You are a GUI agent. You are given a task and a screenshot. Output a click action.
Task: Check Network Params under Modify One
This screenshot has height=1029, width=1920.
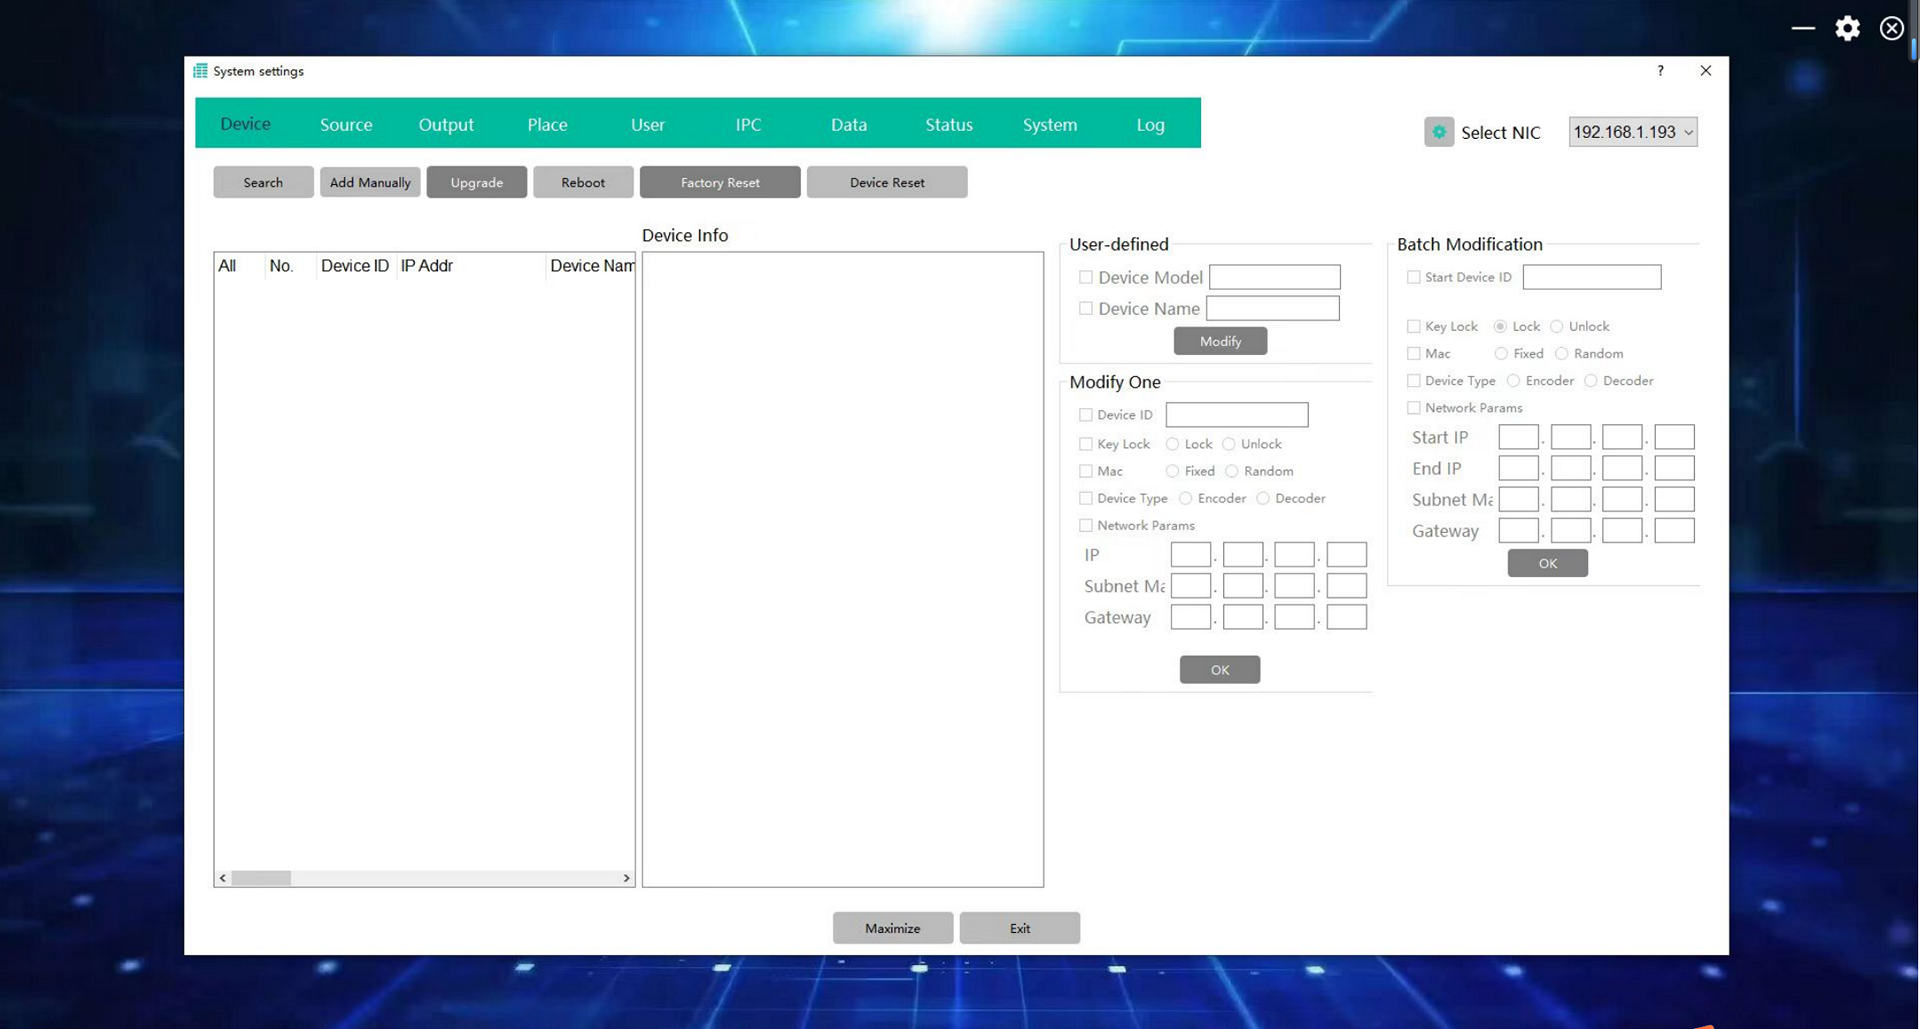[x=1085, y=525]
